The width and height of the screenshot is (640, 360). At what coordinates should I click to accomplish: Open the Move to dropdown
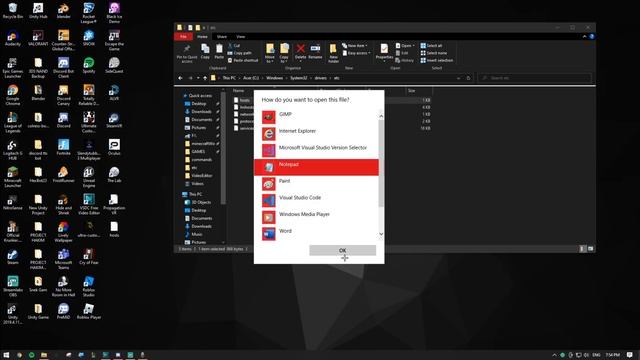(x=270, y=53)
